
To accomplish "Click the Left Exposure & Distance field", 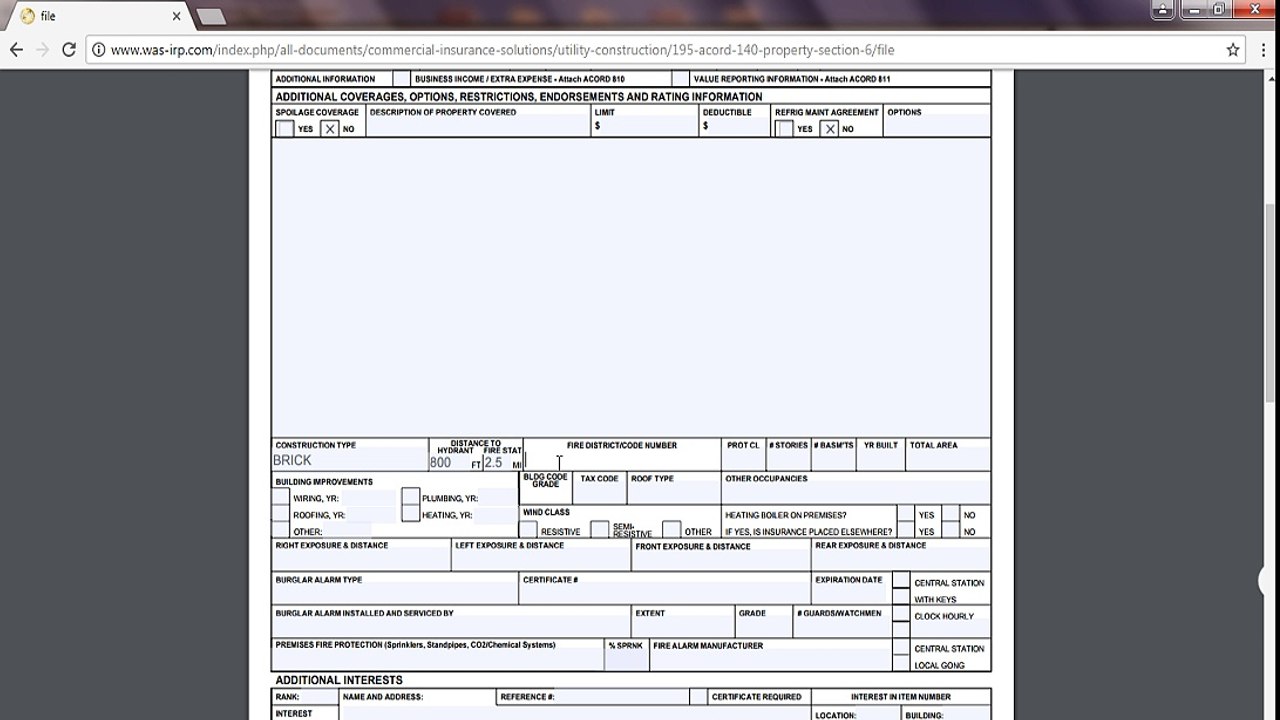I will coord(540,561).
